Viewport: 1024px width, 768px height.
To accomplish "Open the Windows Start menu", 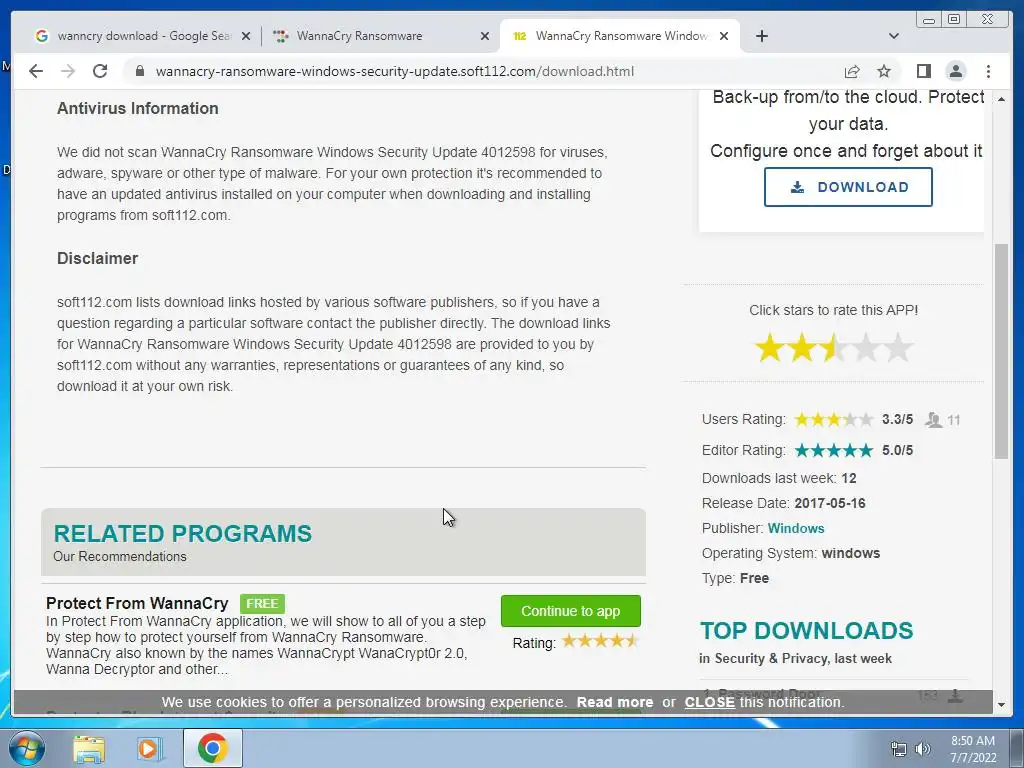I will 27,748.
